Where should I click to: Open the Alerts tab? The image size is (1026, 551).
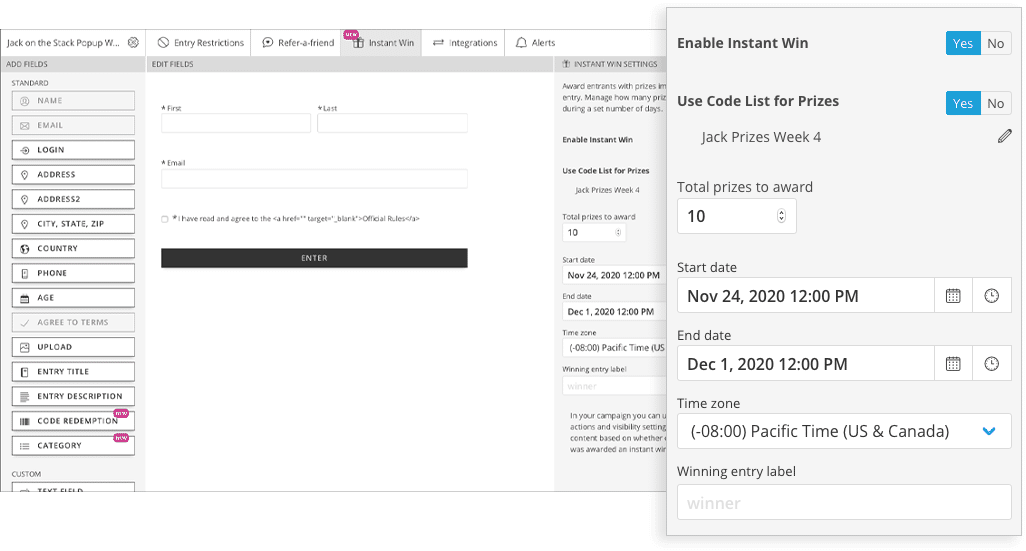pos(536,43)
